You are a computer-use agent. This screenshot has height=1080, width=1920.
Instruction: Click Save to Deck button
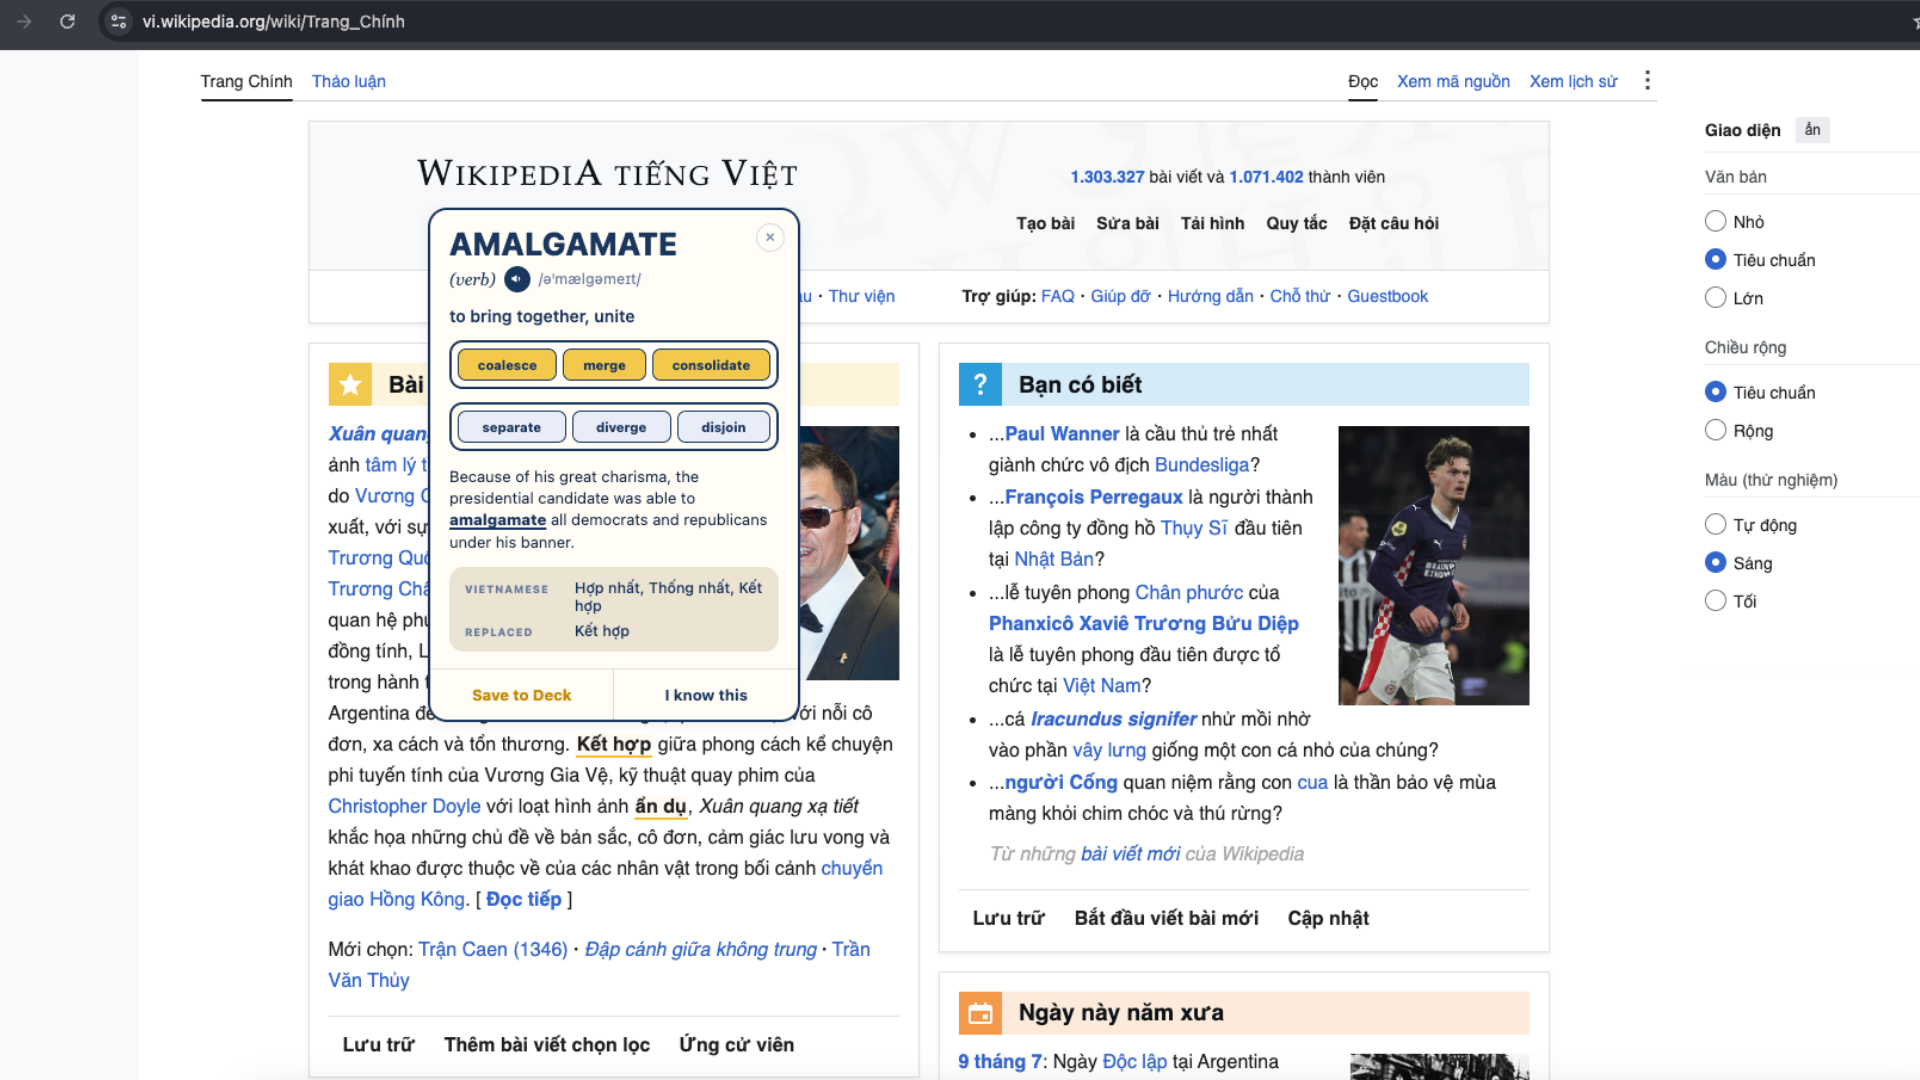(521, 695)
